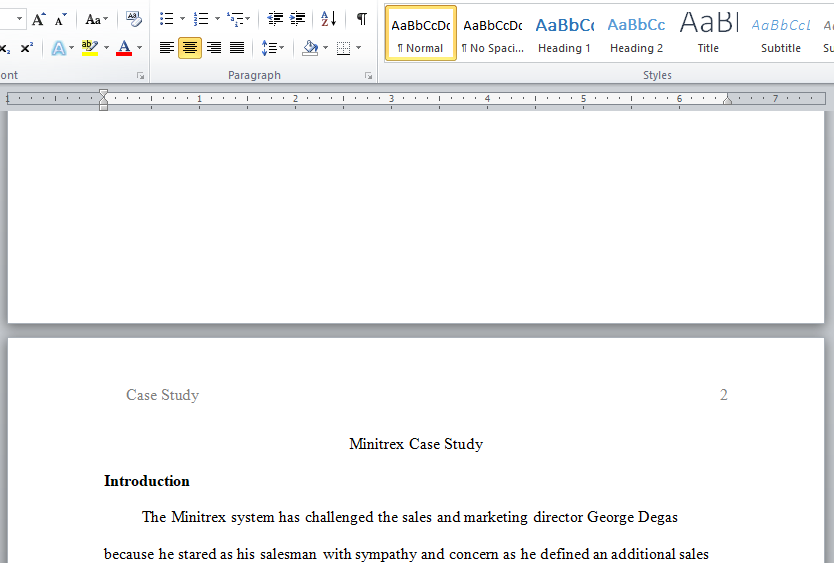The image size is (834, 563).
Task: Open highlight color dropdown arrow
Action: pos(106,48)
